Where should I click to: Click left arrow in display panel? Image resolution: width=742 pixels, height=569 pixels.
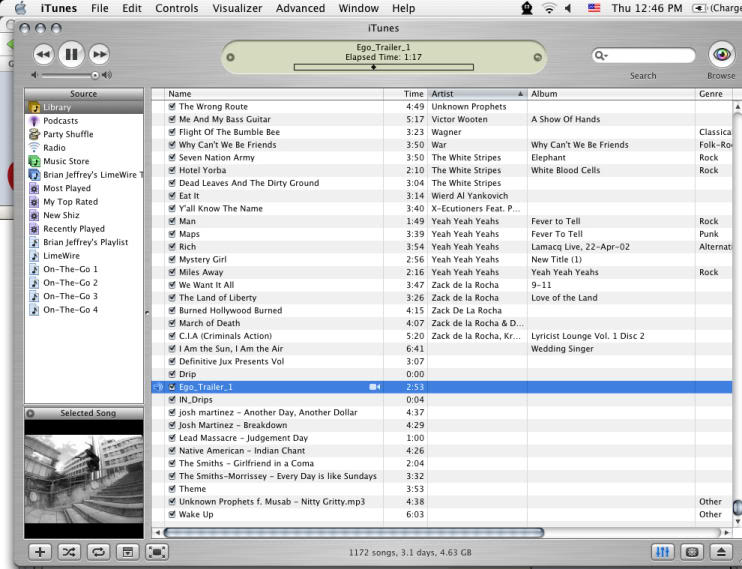coord(230,57)
